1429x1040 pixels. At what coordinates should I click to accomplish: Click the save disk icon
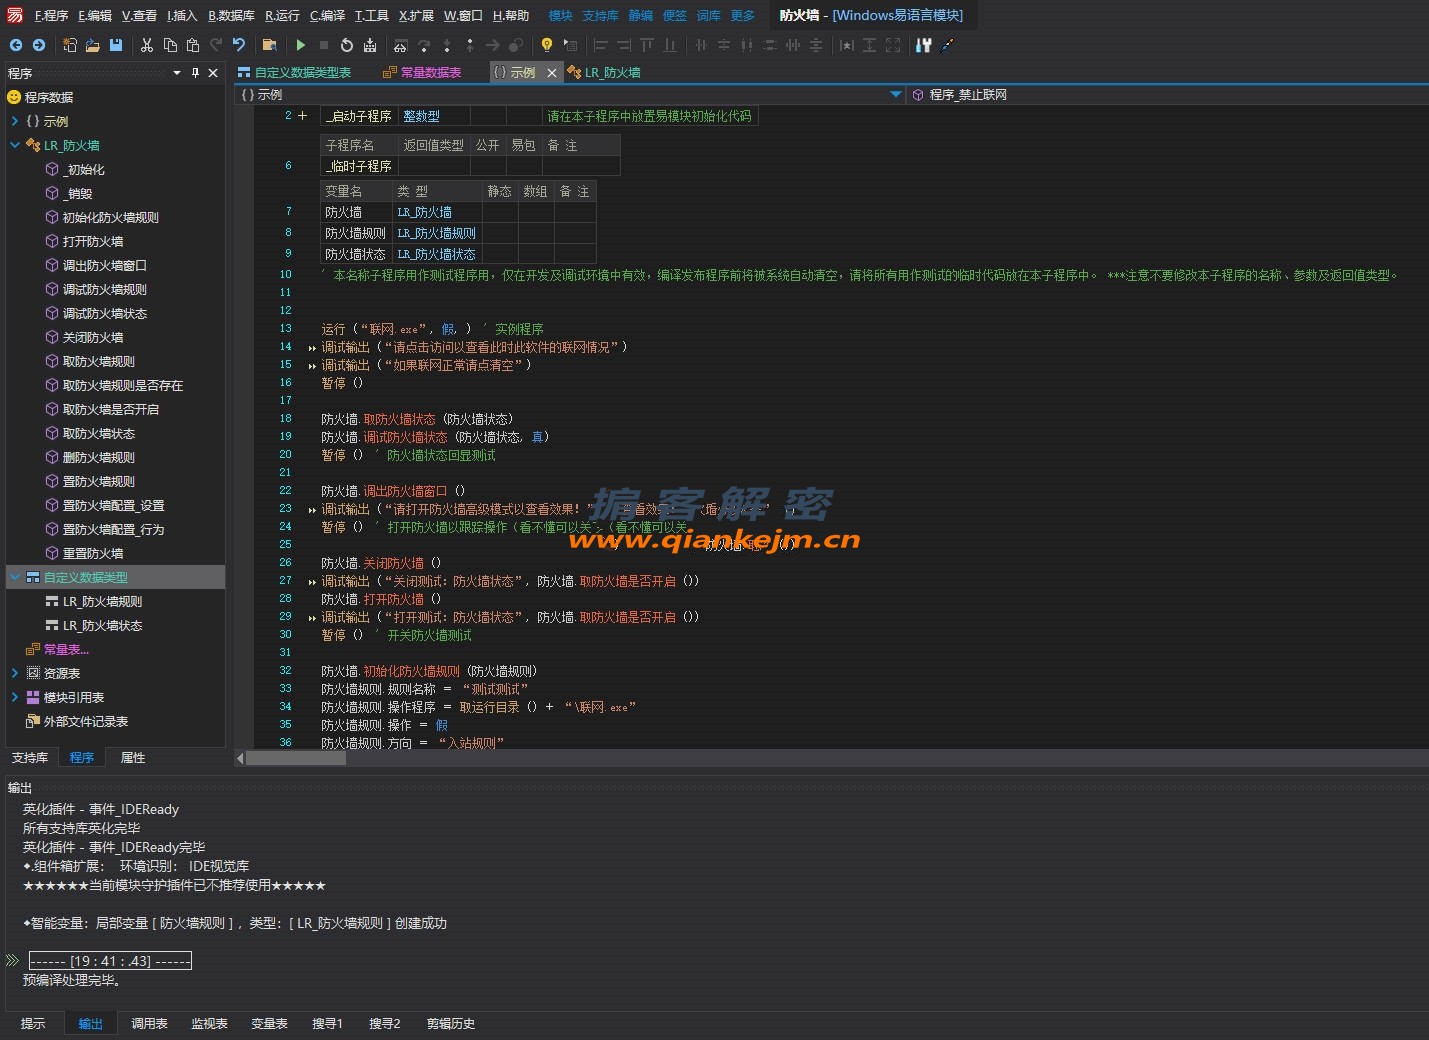(116, 45)
